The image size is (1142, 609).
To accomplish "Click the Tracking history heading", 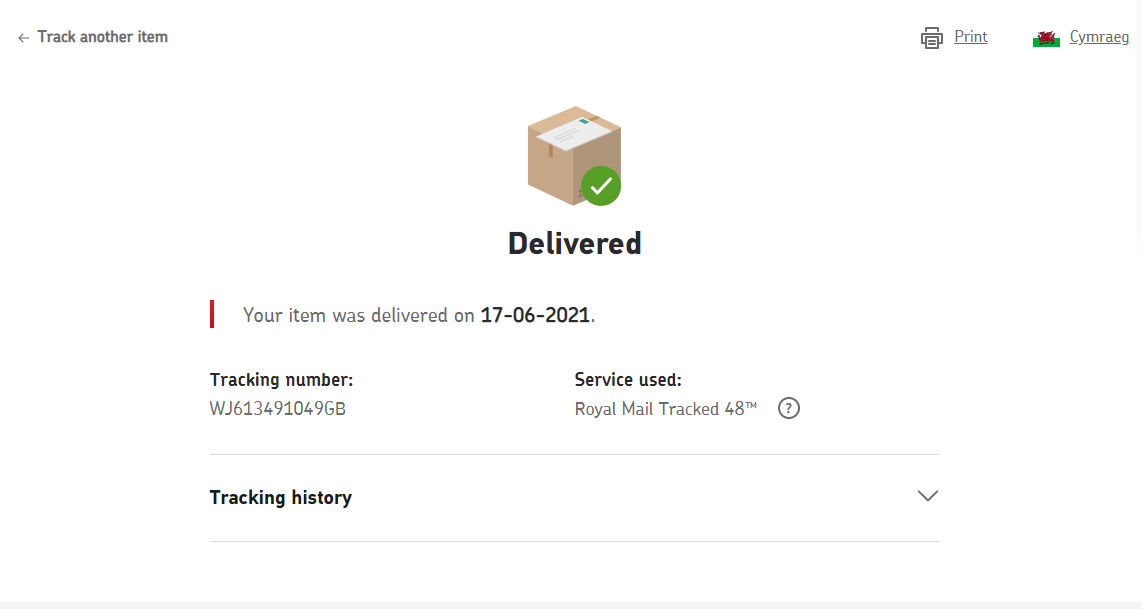I will (x=281, y=497).
